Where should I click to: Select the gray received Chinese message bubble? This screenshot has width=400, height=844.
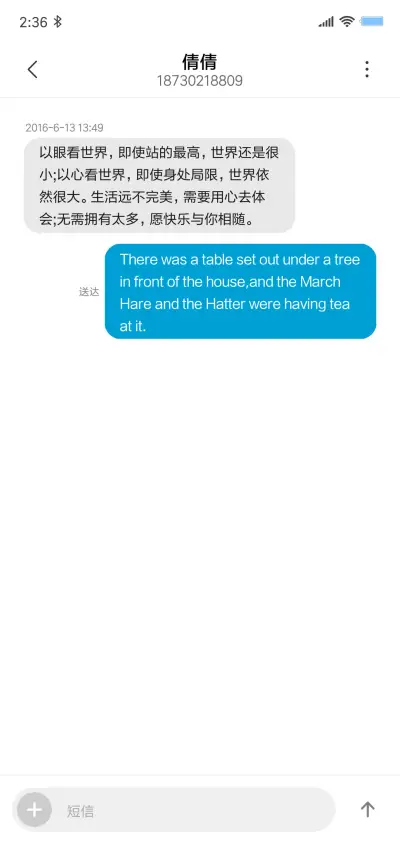(x=159, y=186)
